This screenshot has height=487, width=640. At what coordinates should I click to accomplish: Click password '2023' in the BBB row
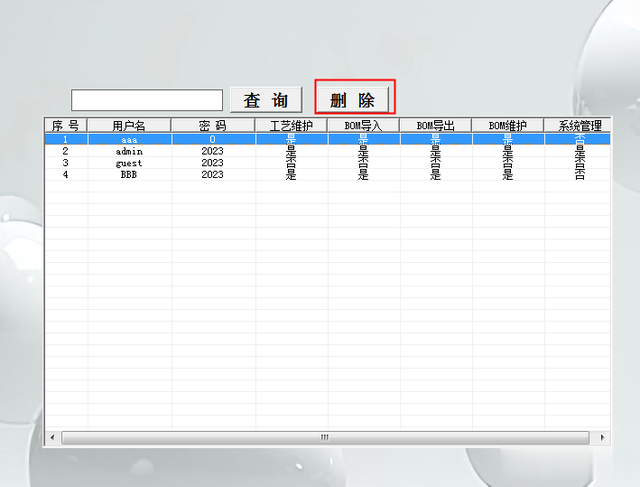(213, 175)
